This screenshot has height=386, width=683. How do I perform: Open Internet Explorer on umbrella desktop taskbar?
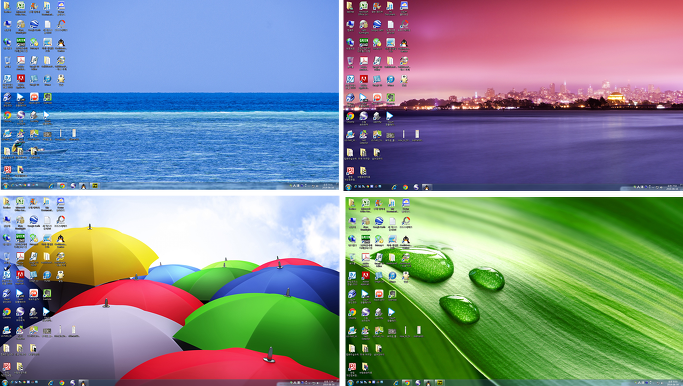(51, 383)
